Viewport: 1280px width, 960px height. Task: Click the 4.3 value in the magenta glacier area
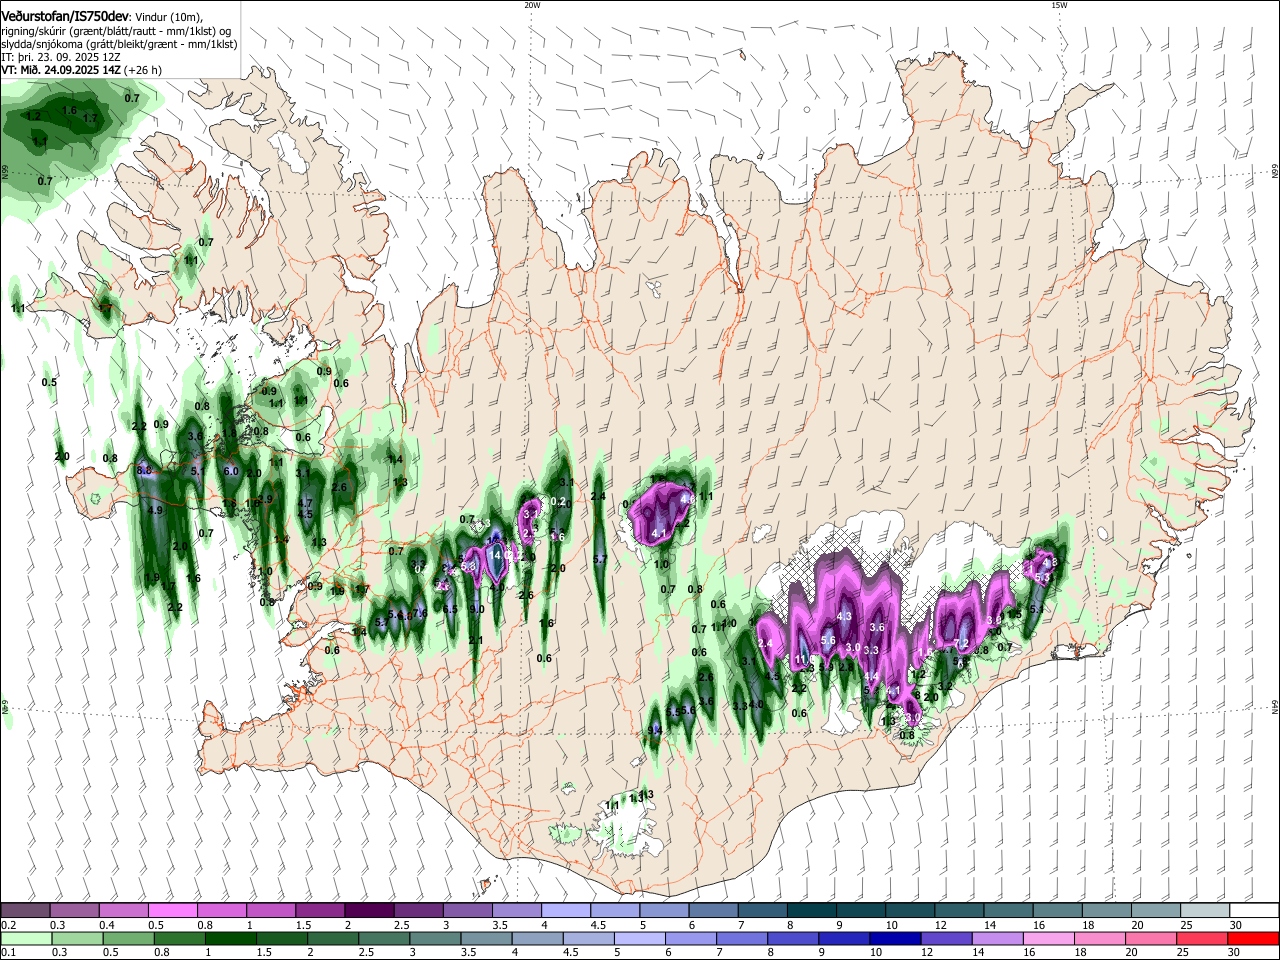pos(844,617)
